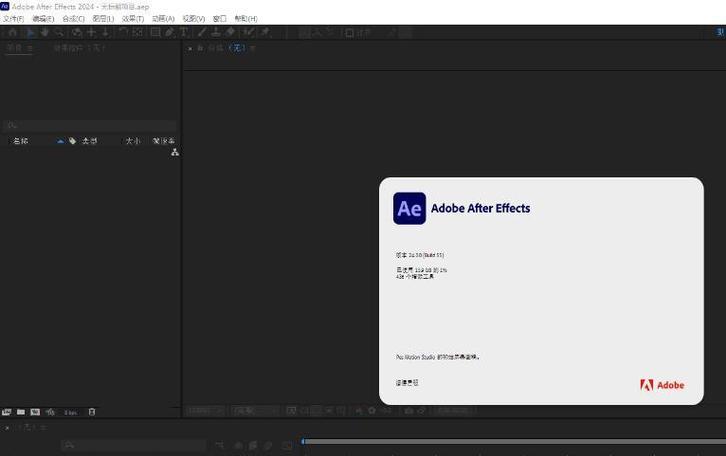Open the magnification ratio dropdown in viewer
726x456 pixels.
[205, 411]
